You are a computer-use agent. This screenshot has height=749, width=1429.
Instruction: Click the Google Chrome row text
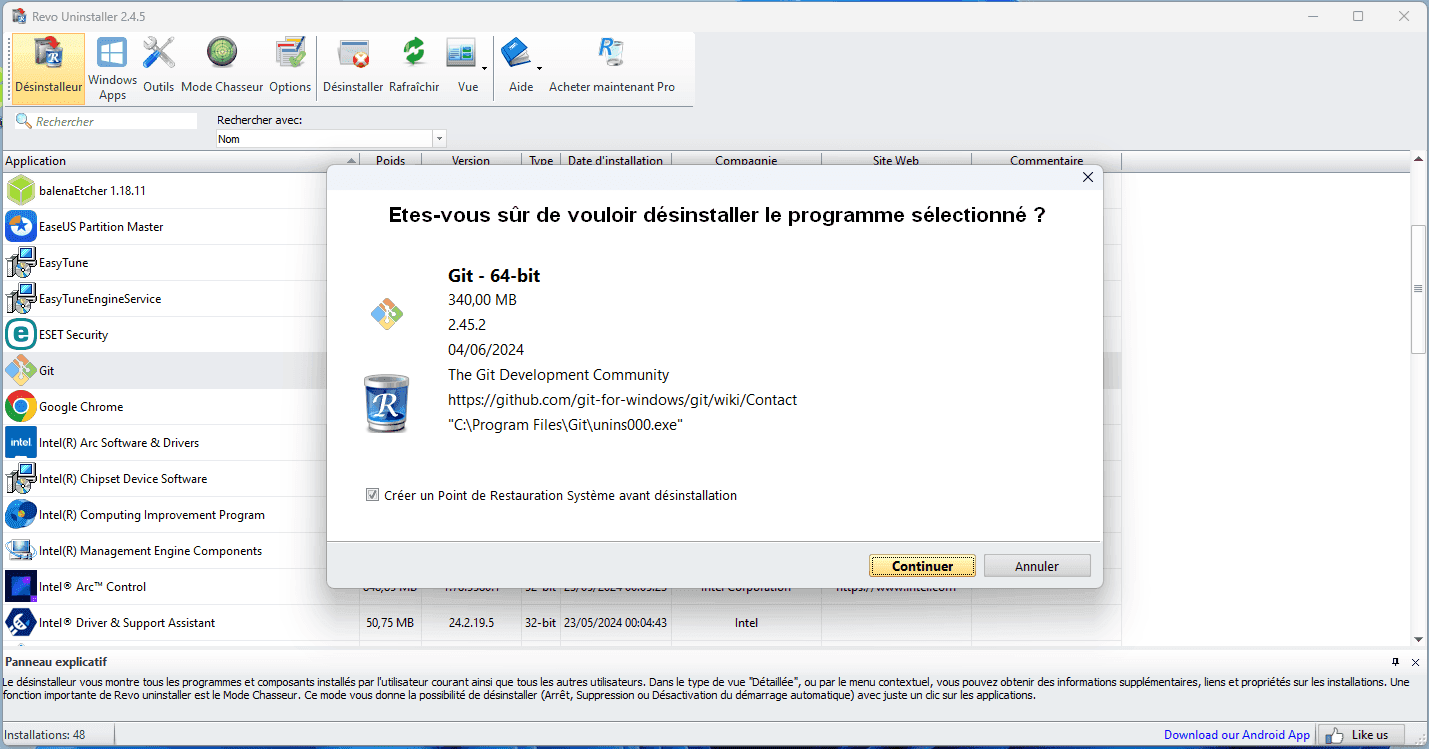[81, 407]
